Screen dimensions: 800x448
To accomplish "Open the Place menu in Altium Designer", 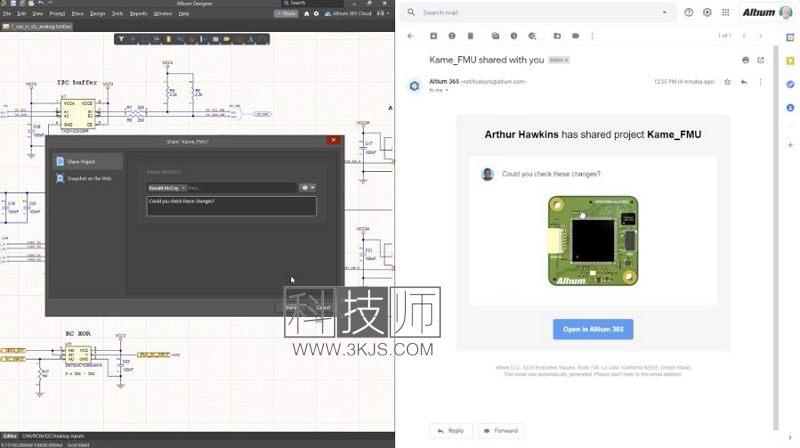I will (78, 14).
